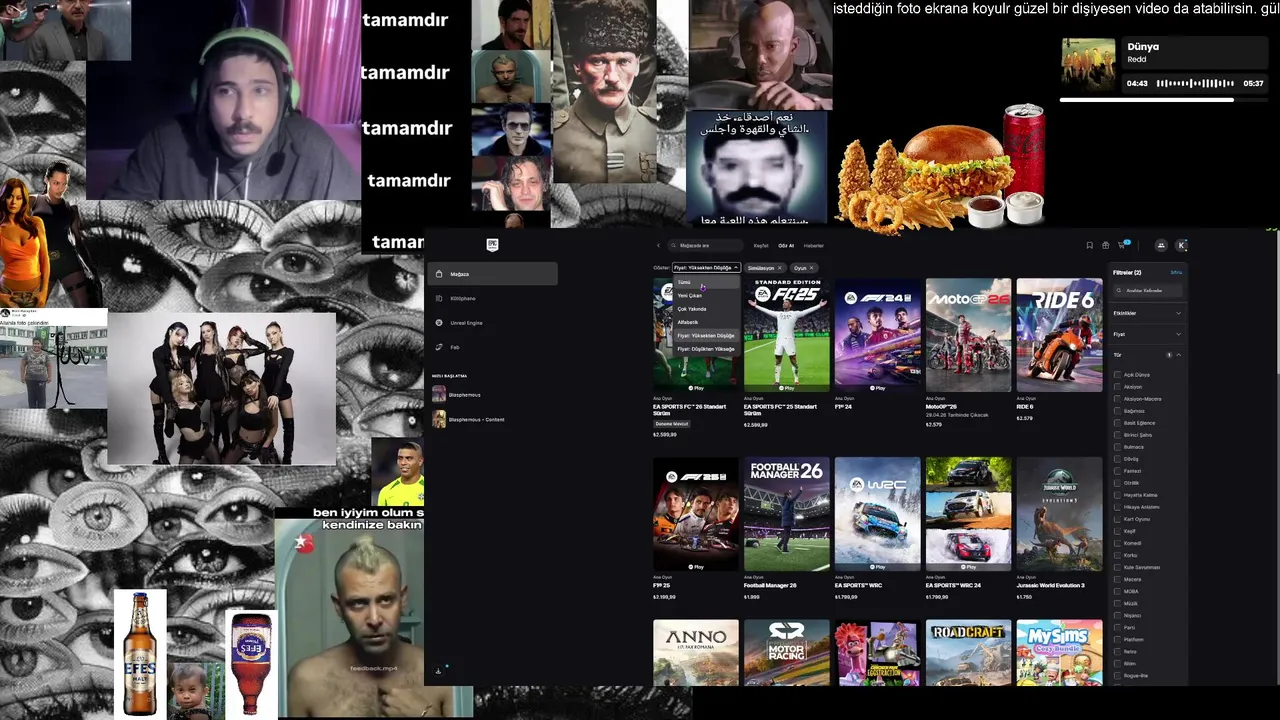Screen dimensions: 1280x720
Task: Seek within the Dünya song progress bar
Action: tap(1162, 100)
